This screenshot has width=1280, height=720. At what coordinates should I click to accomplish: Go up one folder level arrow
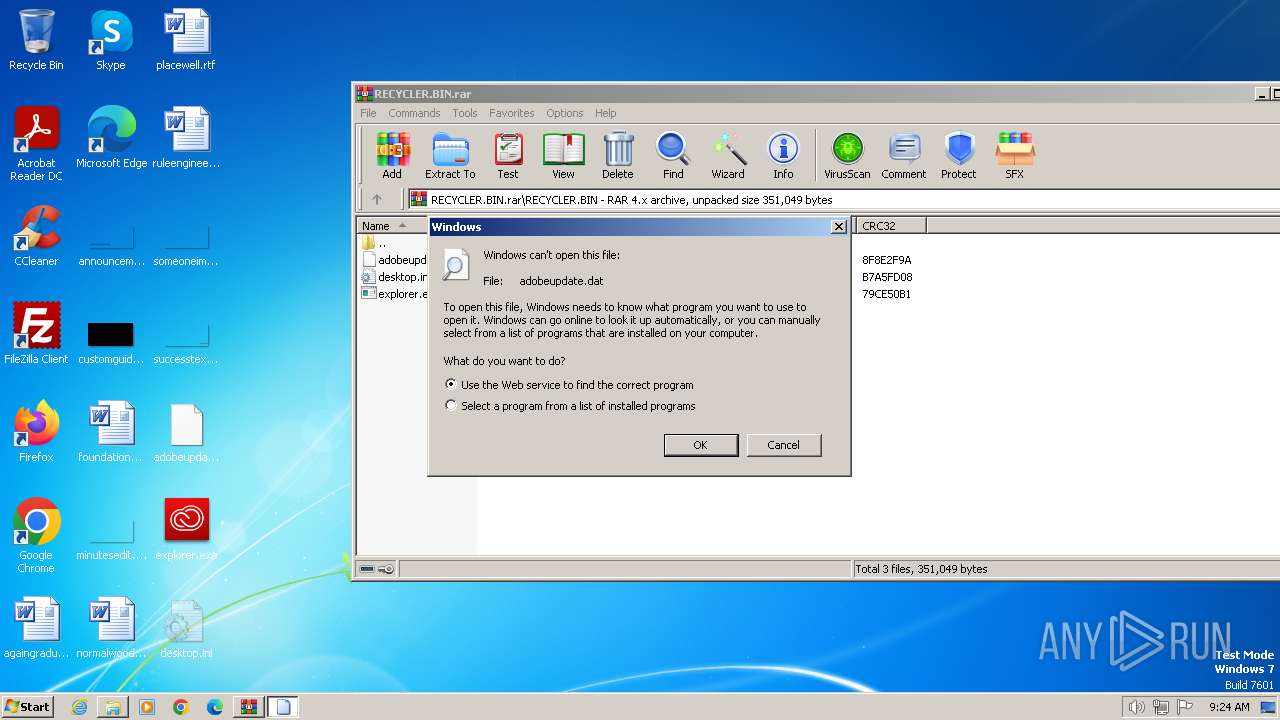click(377, 199)
